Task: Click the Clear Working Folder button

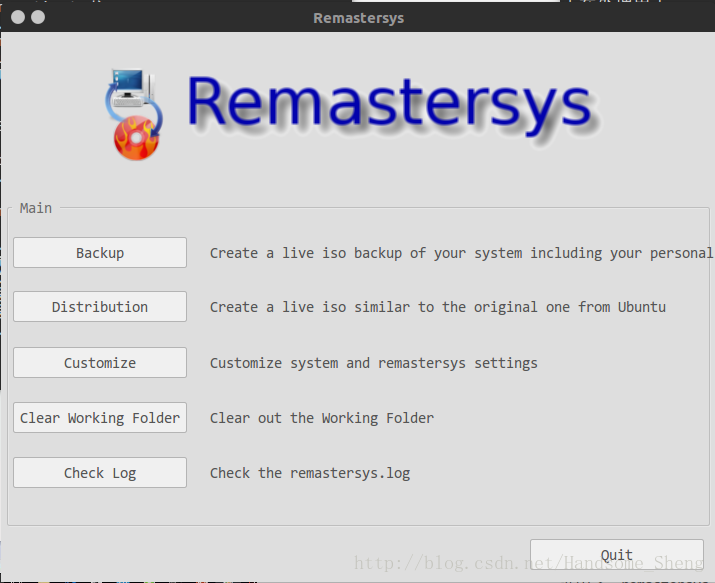Action: tap(100, 418)
